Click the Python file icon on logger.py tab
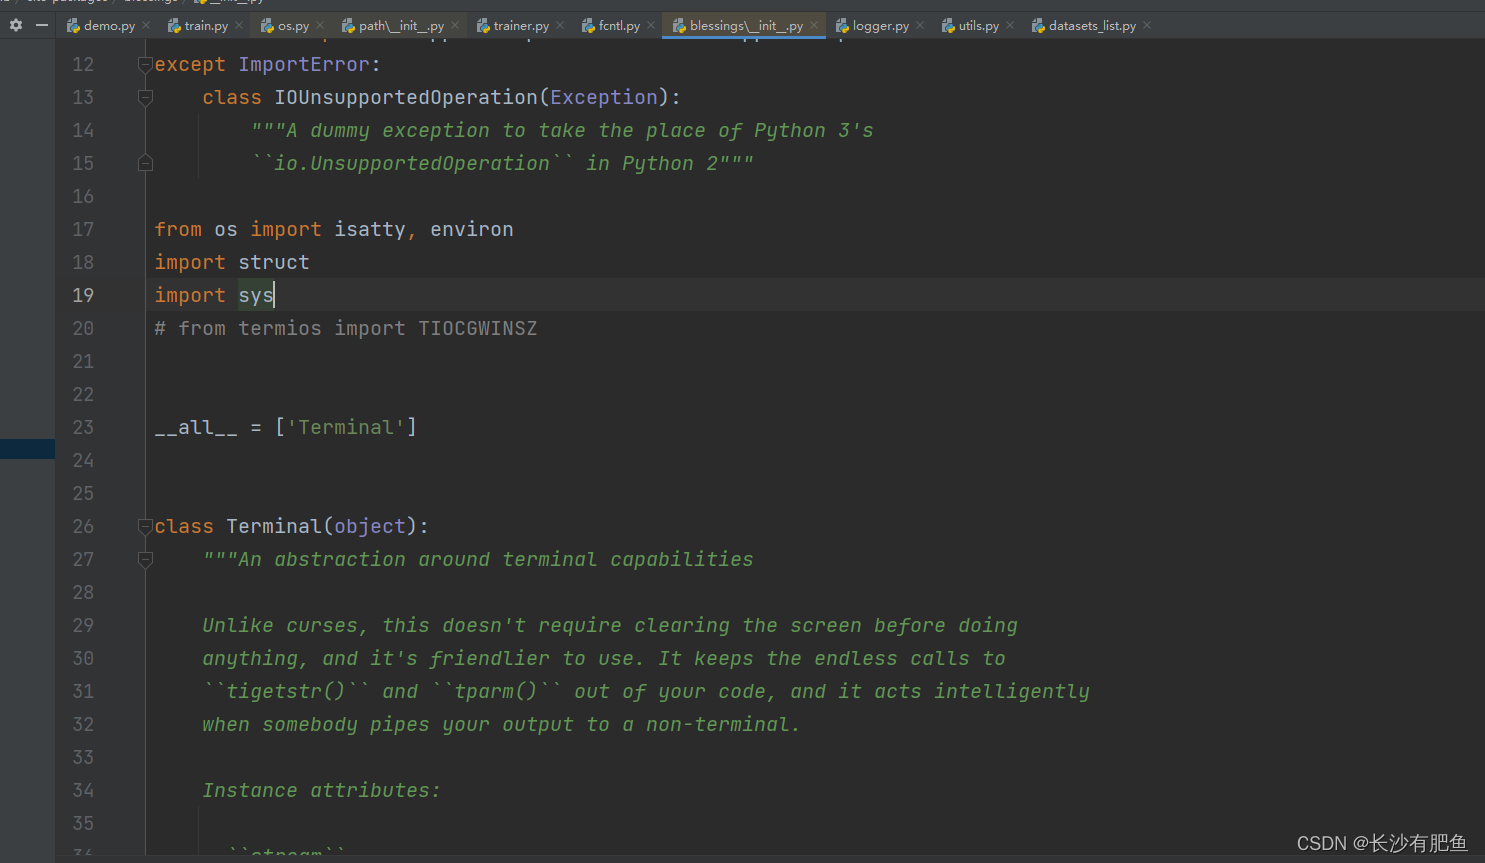The image size is (1485, 863). 842,25
